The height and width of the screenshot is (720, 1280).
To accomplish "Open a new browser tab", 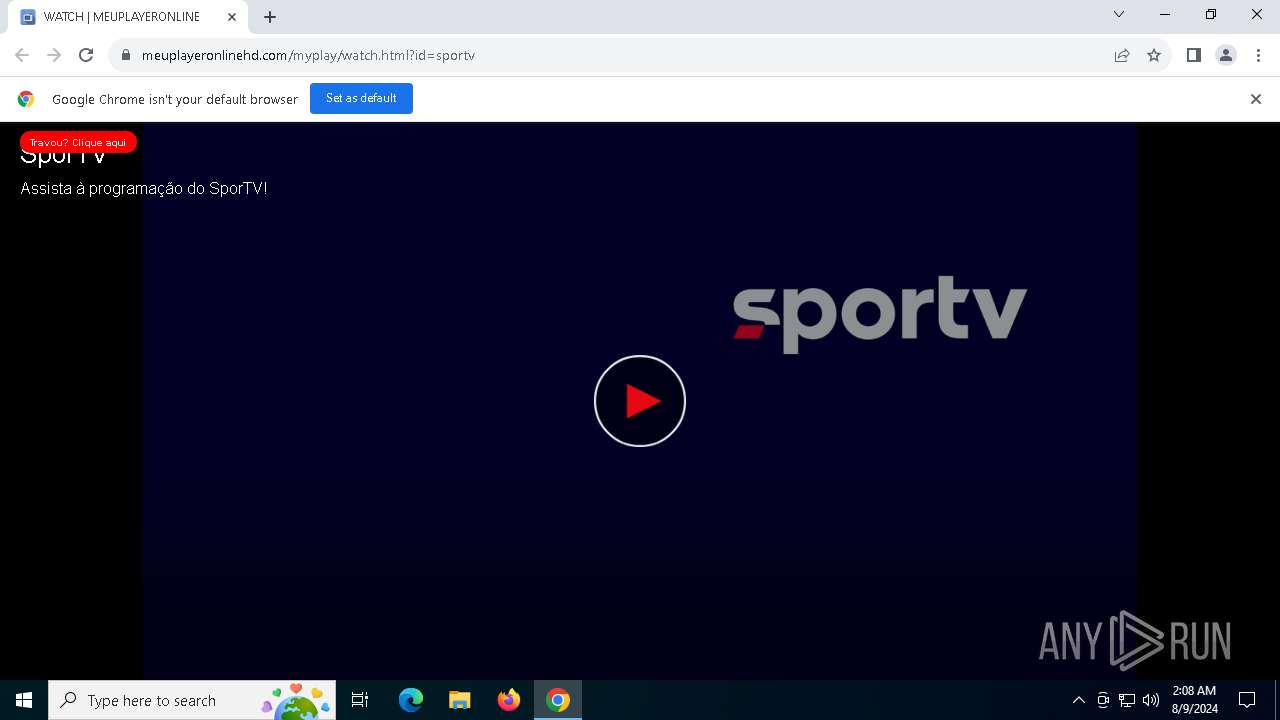I will point(270,17).
